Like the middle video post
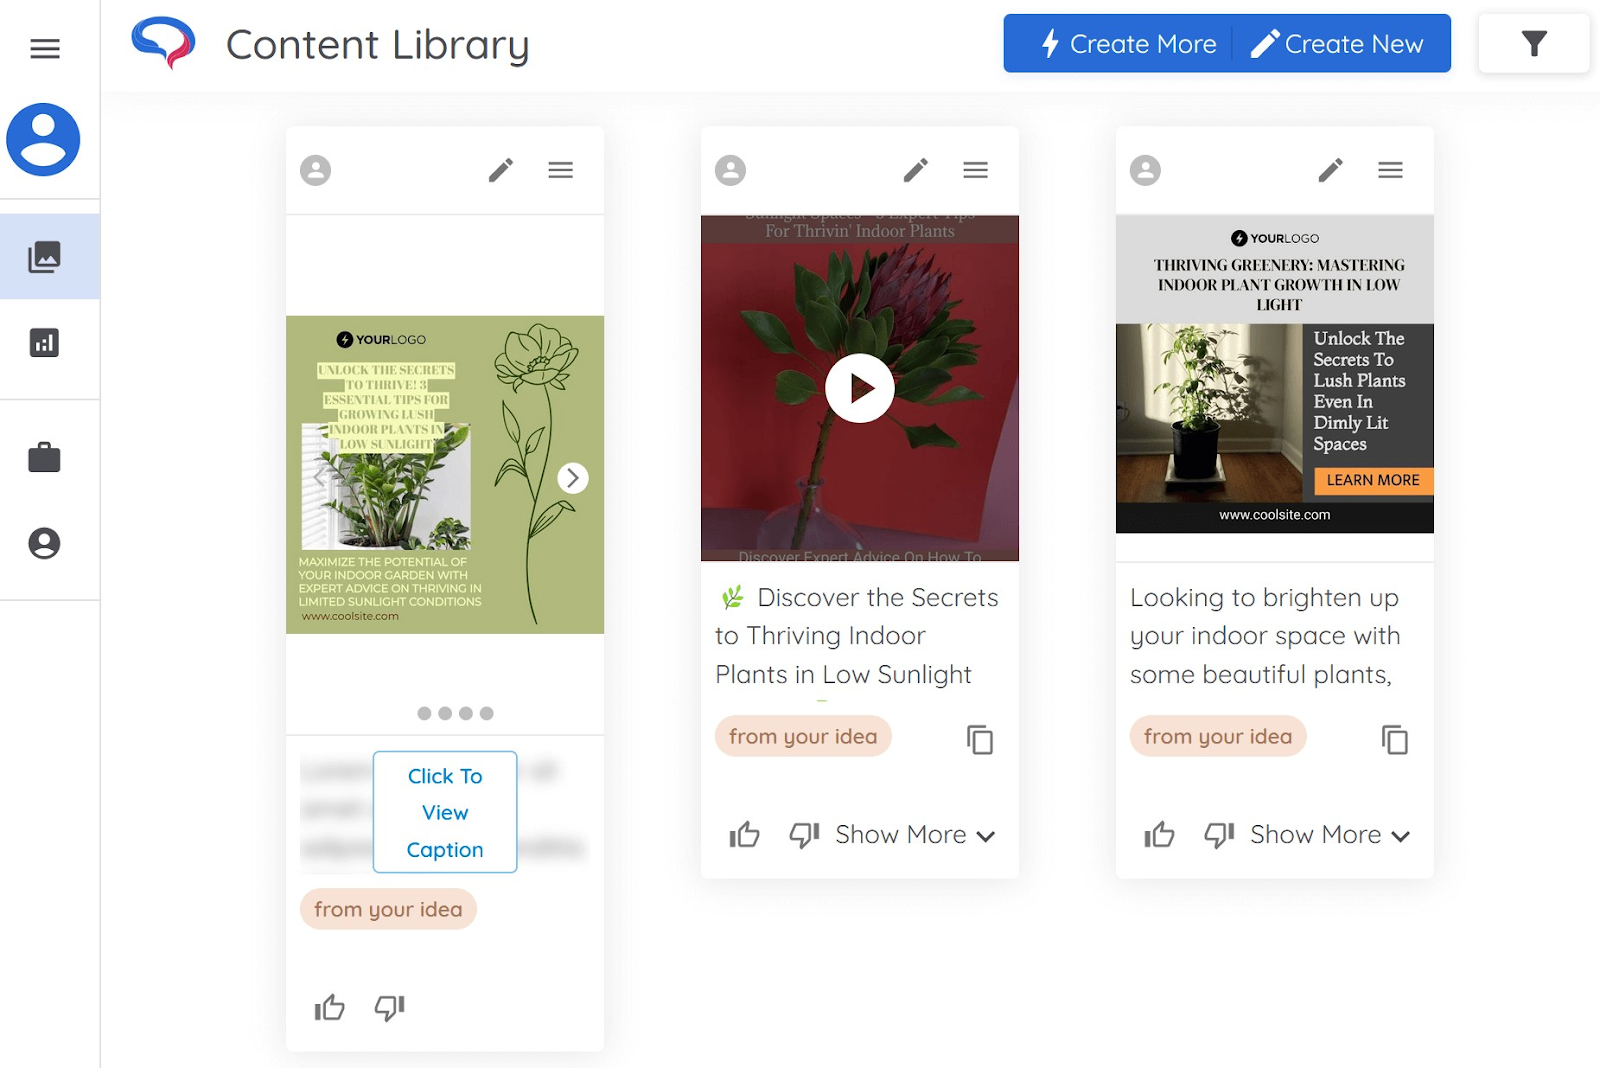Viewport: 1600px width, 1068px height. pos(745,834)
